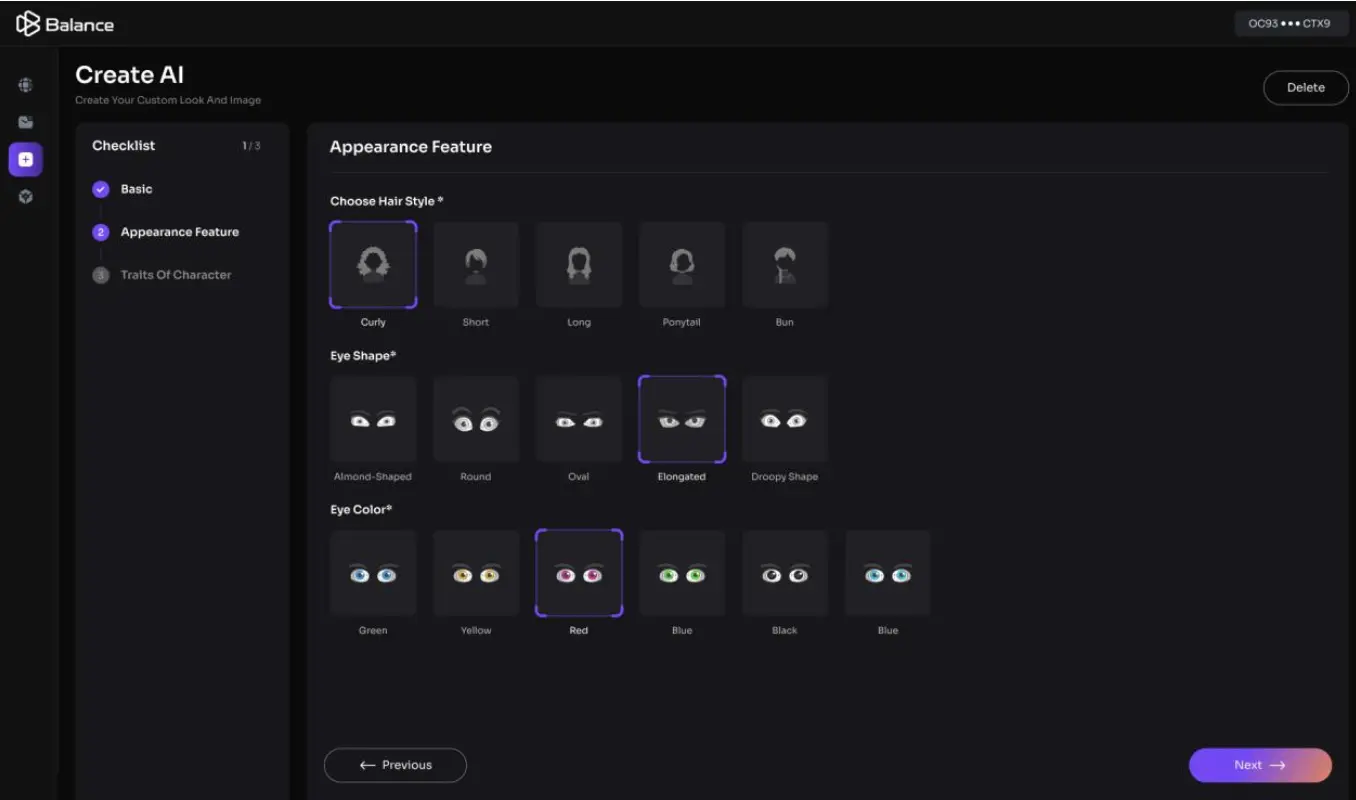
Task: Select the Short hair style icon
Action: pyautogui.click(x=476, y=265)
